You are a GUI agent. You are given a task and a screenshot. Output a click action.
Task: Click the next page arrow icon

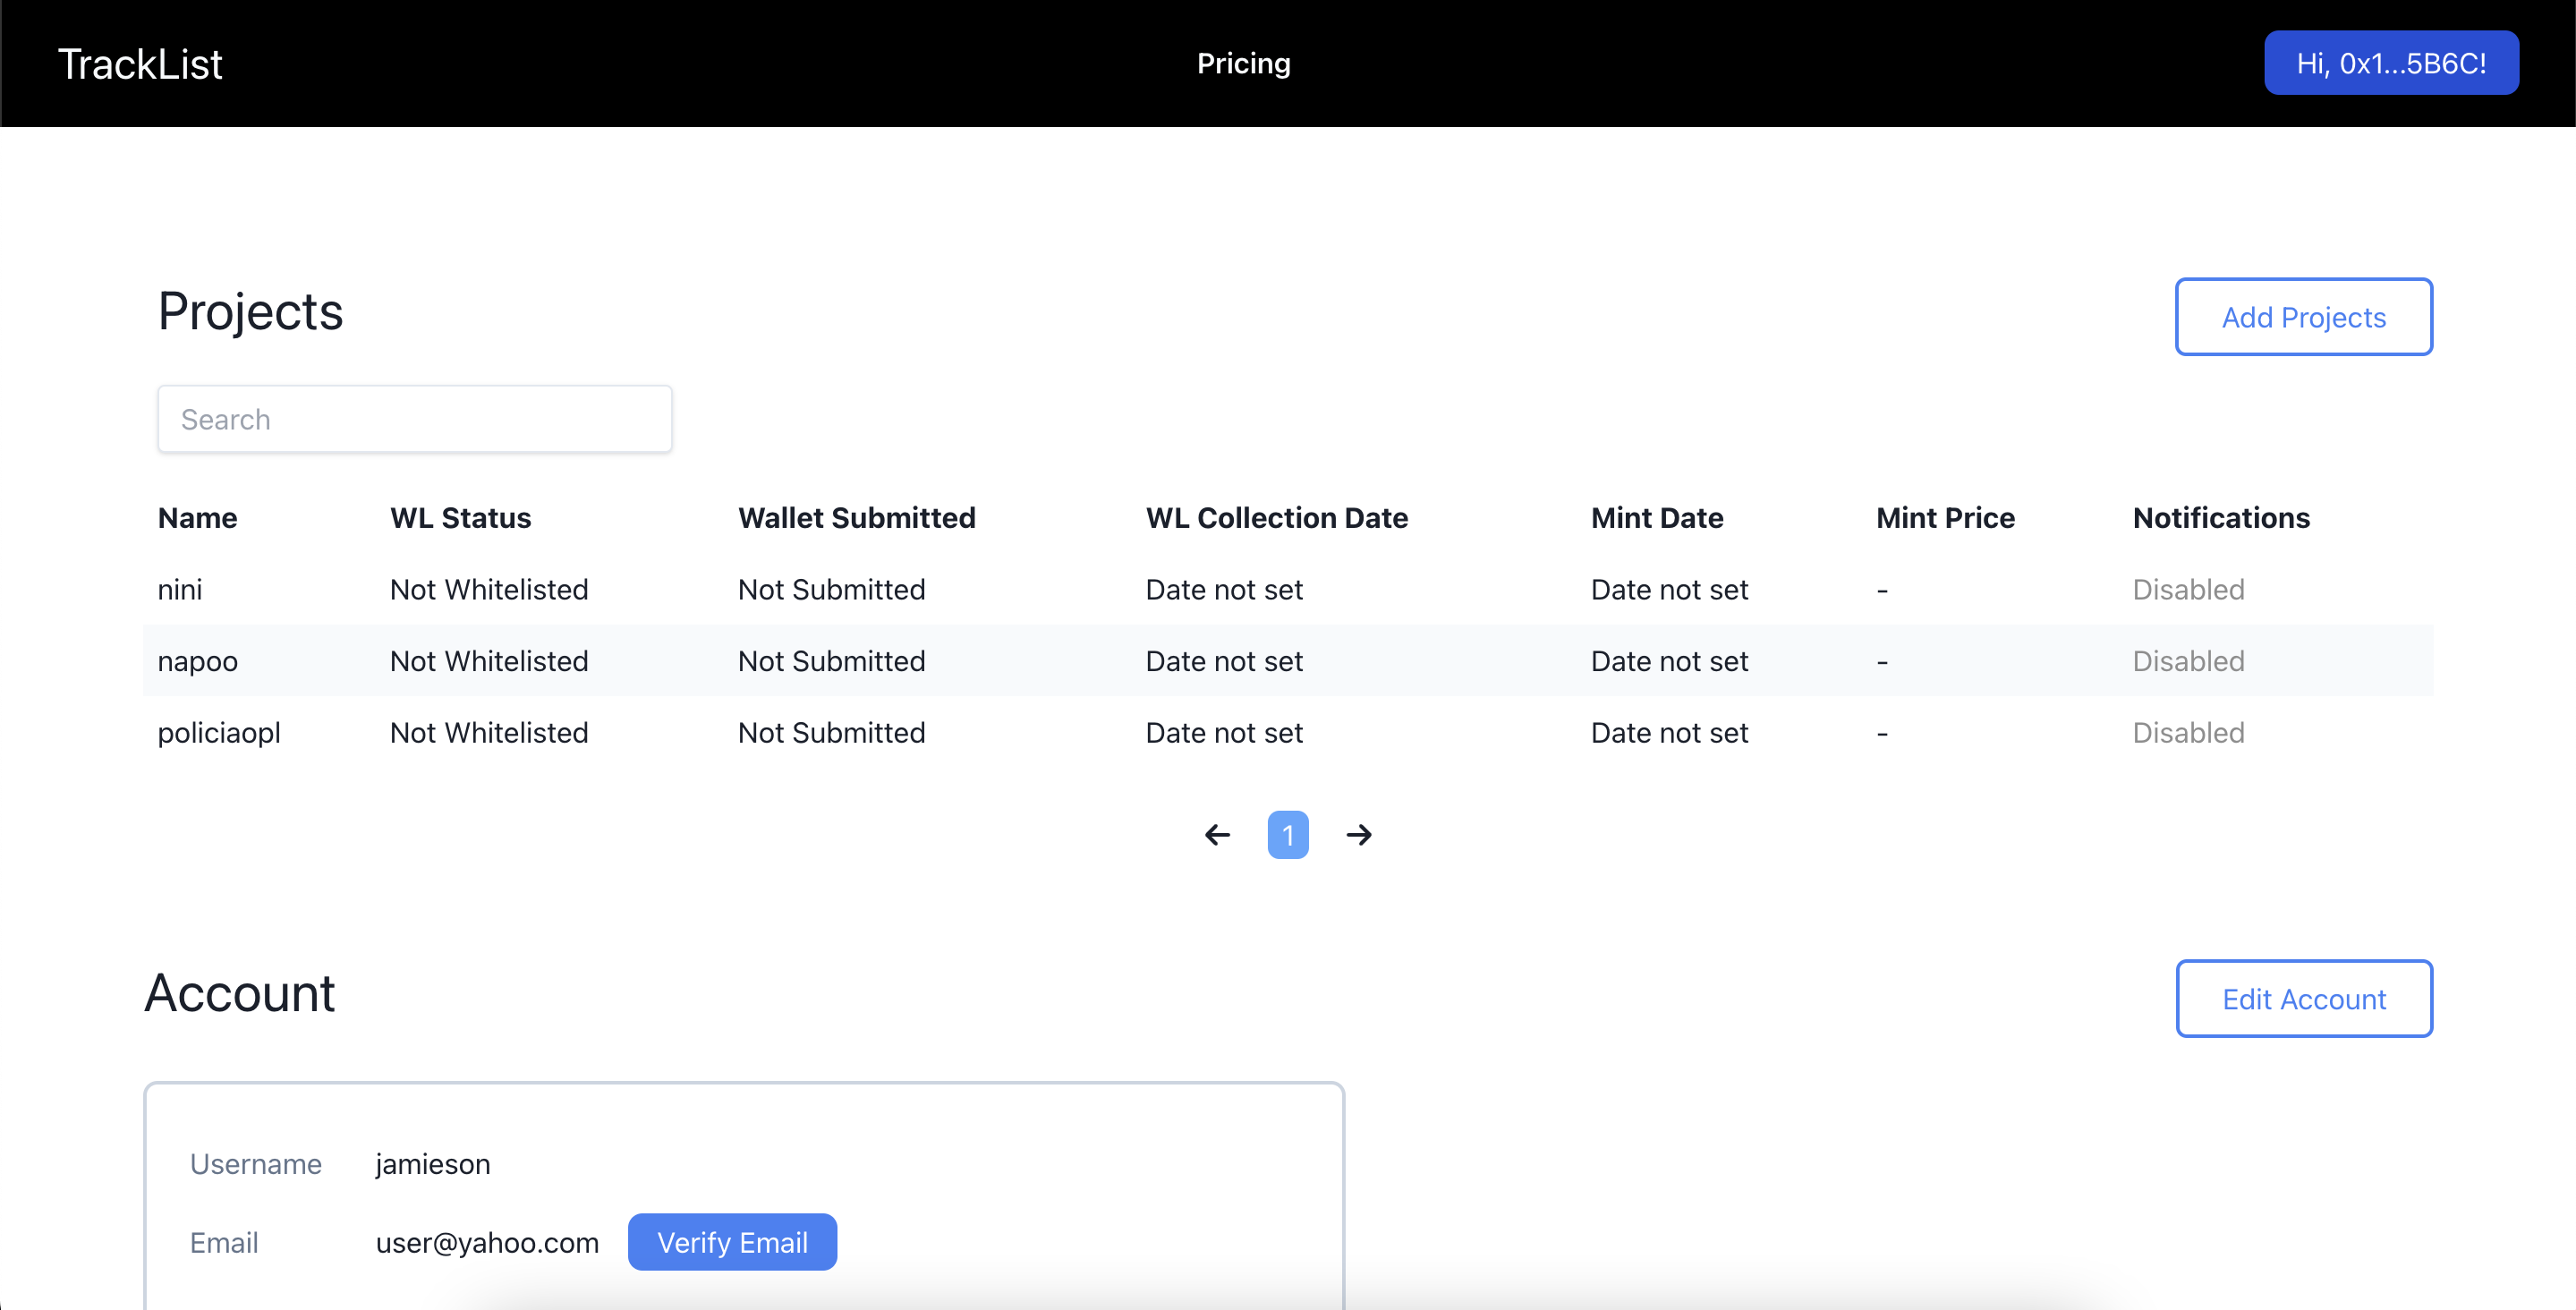(1358, 834)
